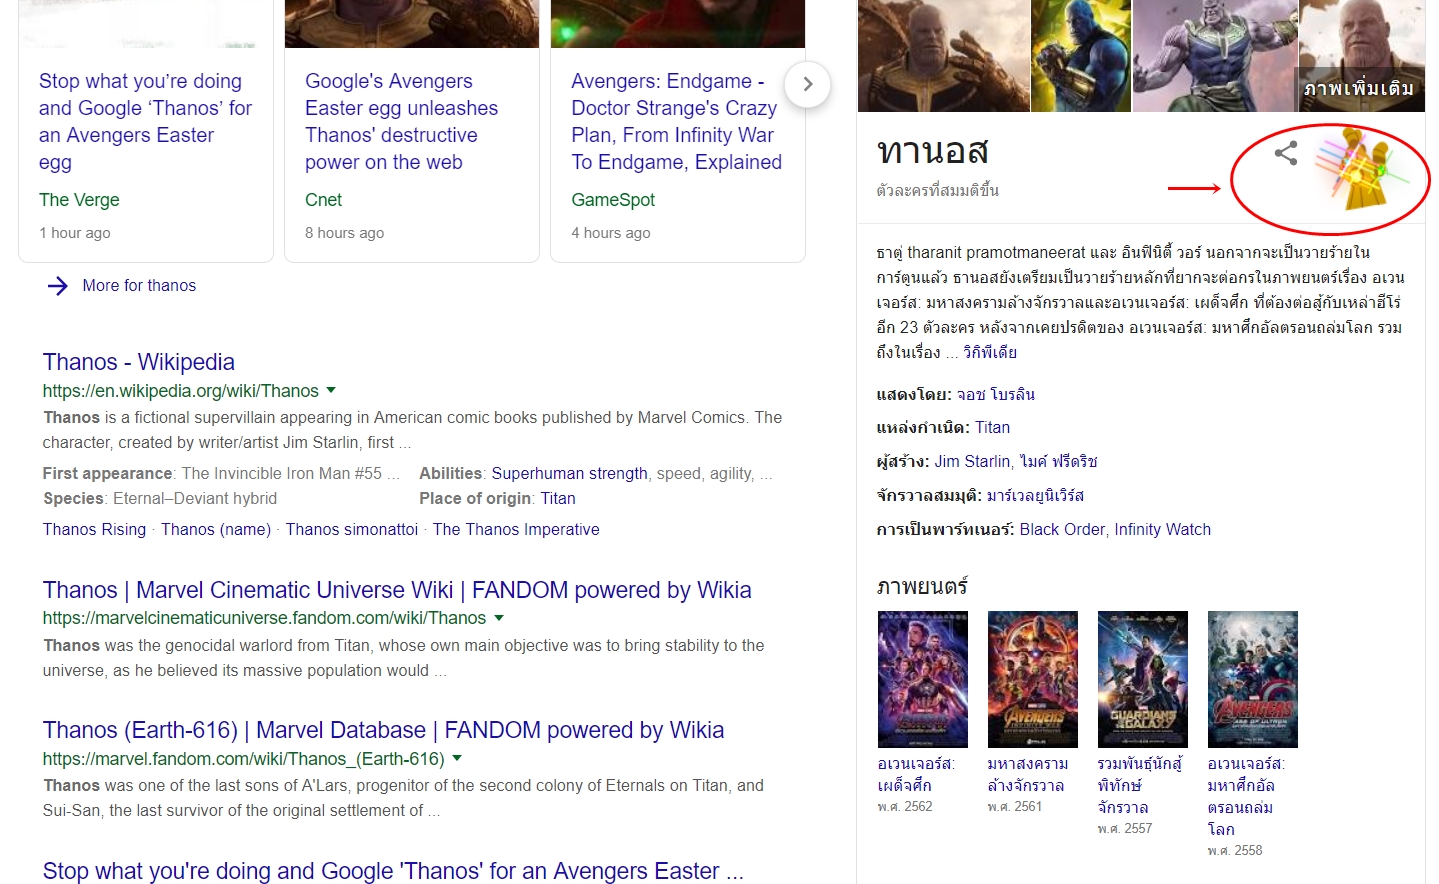Open the Age of Ultron movie poster

(x=1253, y=680)
